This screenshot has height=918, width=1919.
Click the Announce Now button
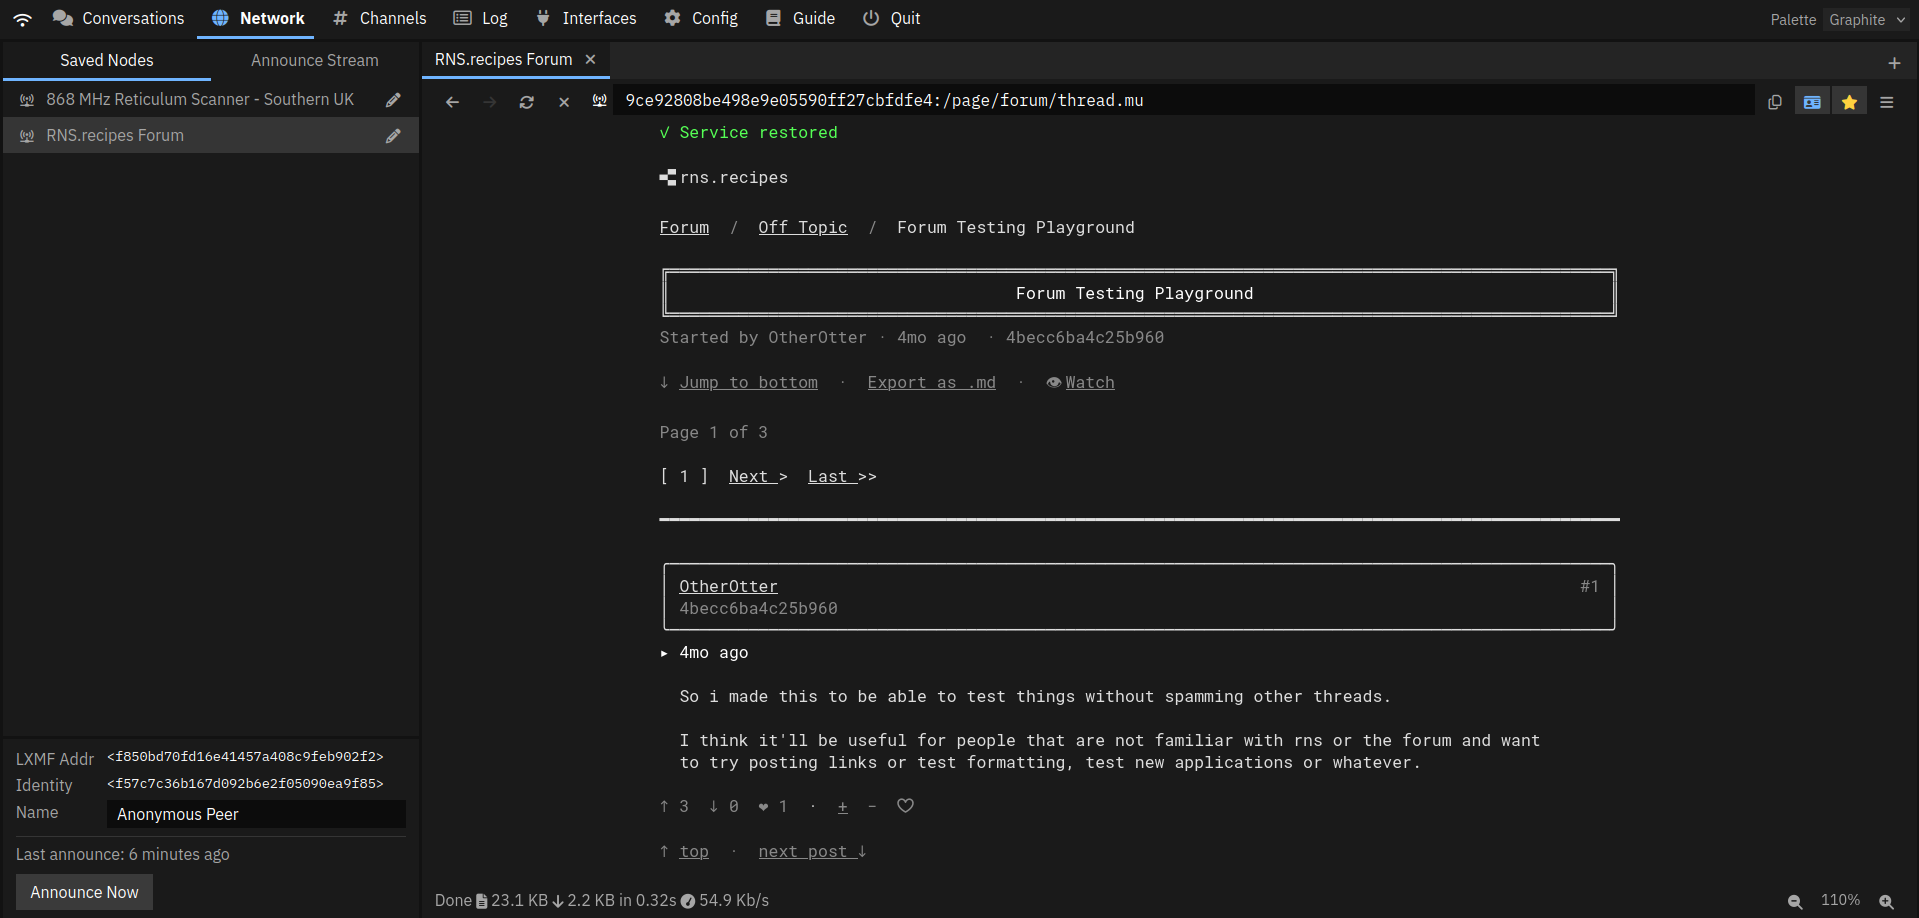tap(85, 893)
